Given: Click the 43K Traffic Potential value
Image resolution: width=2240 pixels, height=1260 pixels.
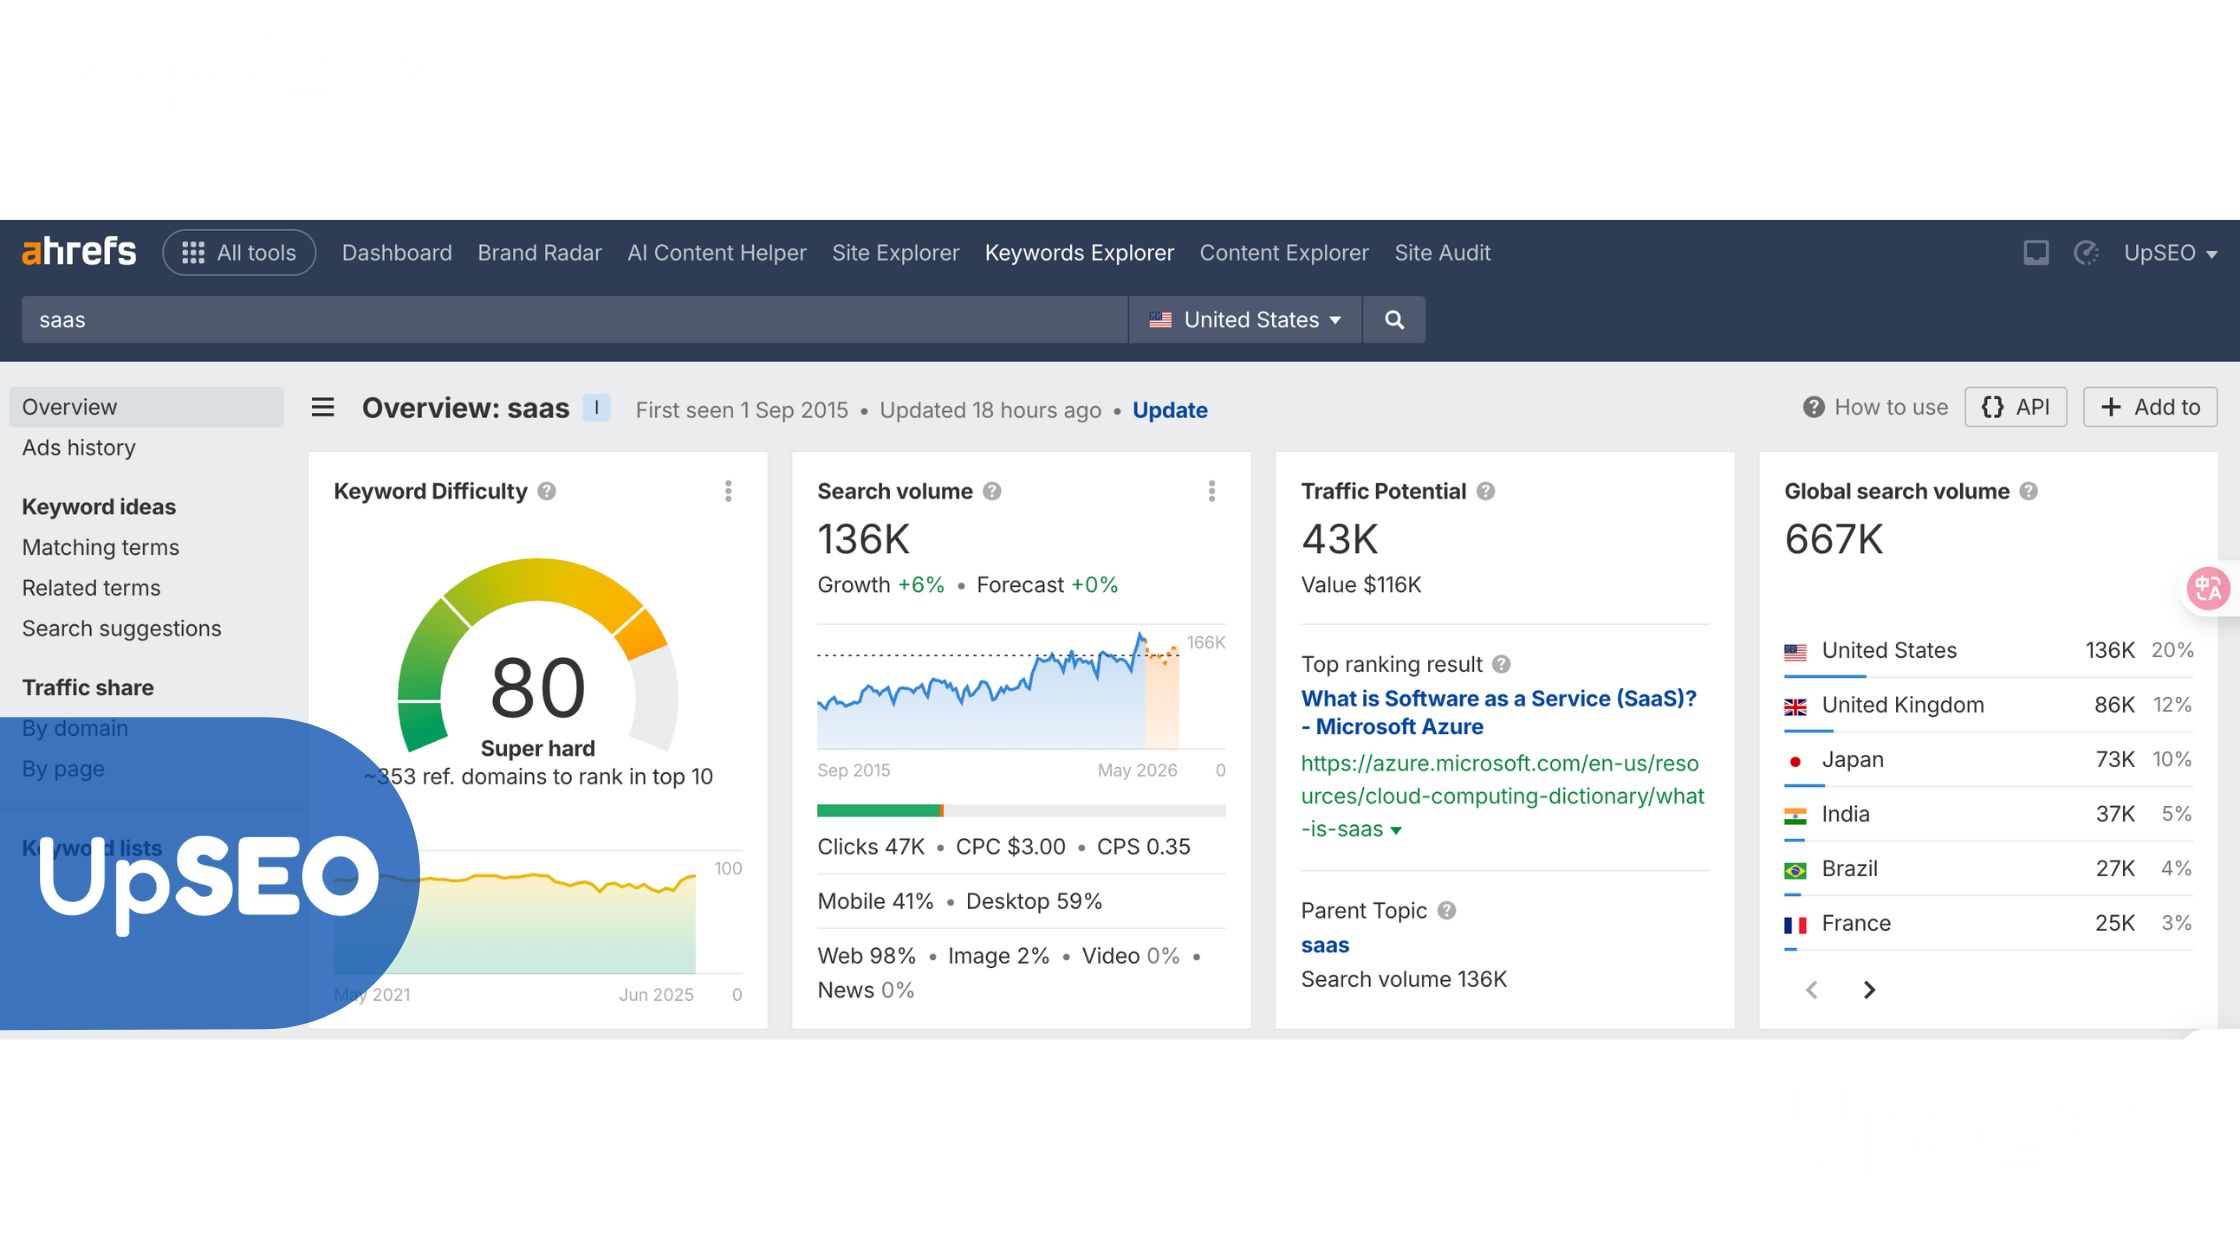Looking at the screenshot, I should coord(1339,540).
